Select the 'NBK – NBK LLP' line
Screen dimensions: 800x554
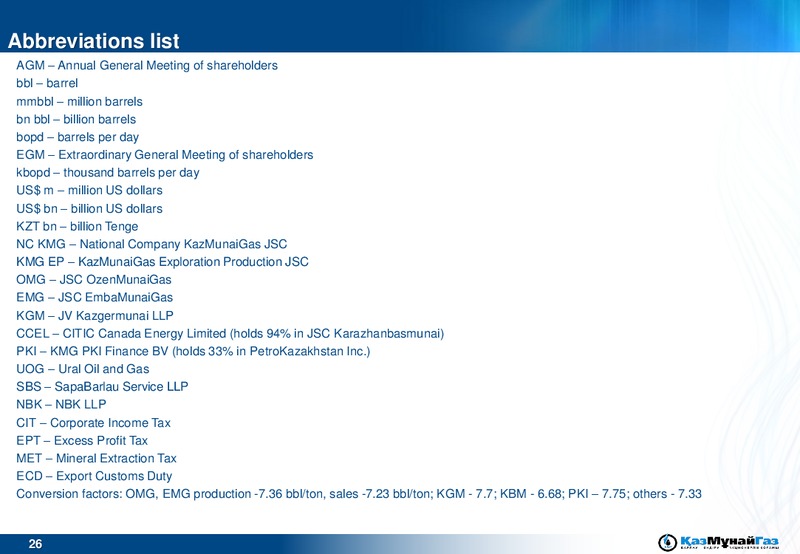pyautogui.click(x=61, y=405)
